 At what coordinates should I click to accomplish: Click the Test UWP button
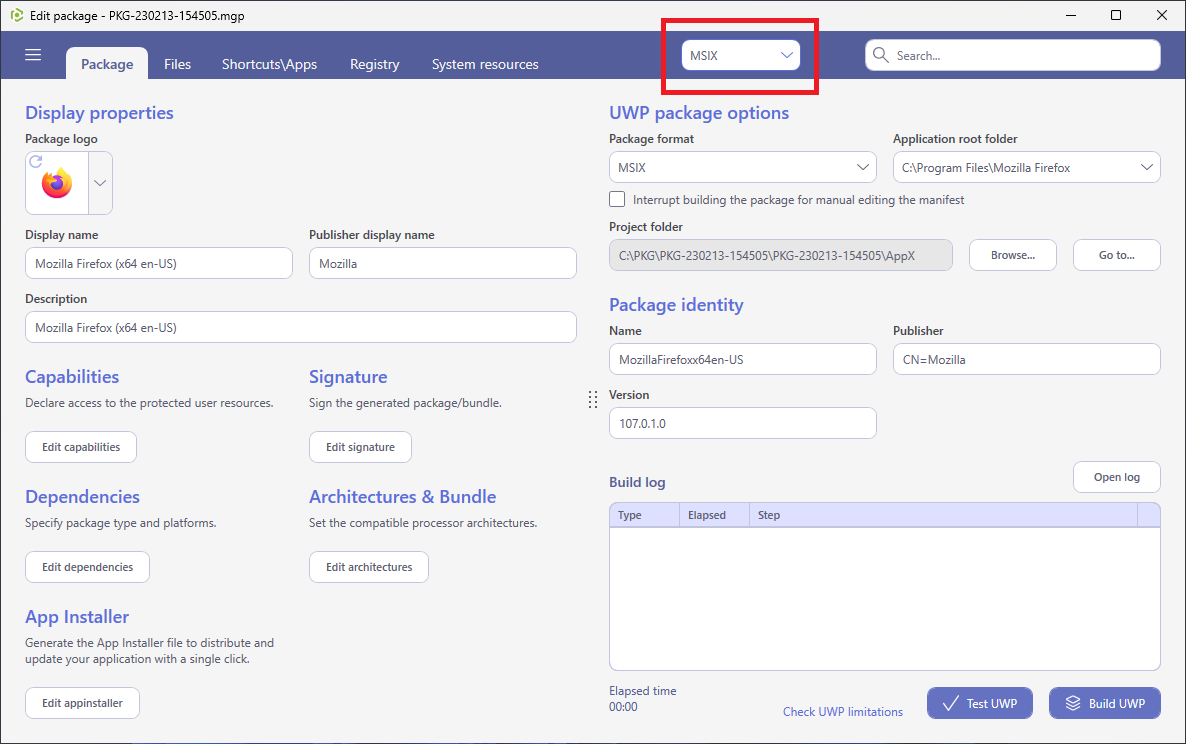coord(980,703)
